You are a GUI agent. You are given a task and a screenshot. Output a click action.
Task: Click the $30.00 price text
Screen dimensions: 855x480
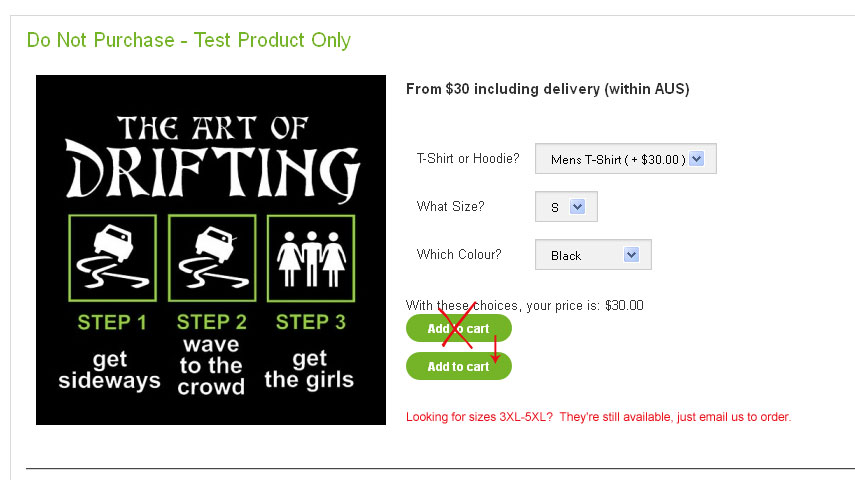[x=624, y=305]
